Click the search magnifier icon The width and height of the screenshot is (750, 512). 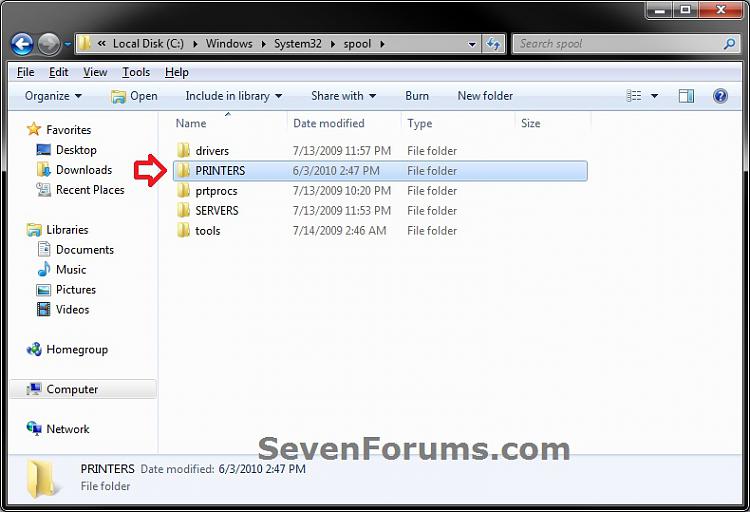(x=729, y=44)
